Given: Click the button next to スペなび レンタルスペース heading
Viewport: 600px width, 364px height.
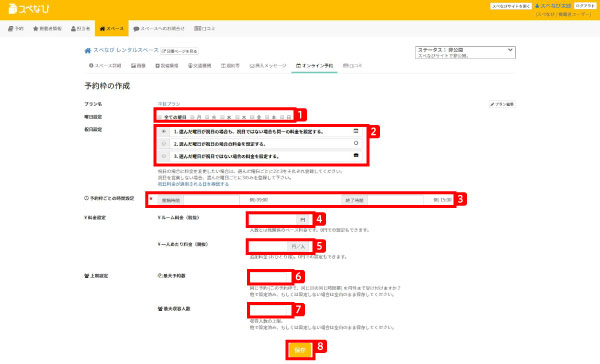Looking at the screenshot, I should coord(179,51).
